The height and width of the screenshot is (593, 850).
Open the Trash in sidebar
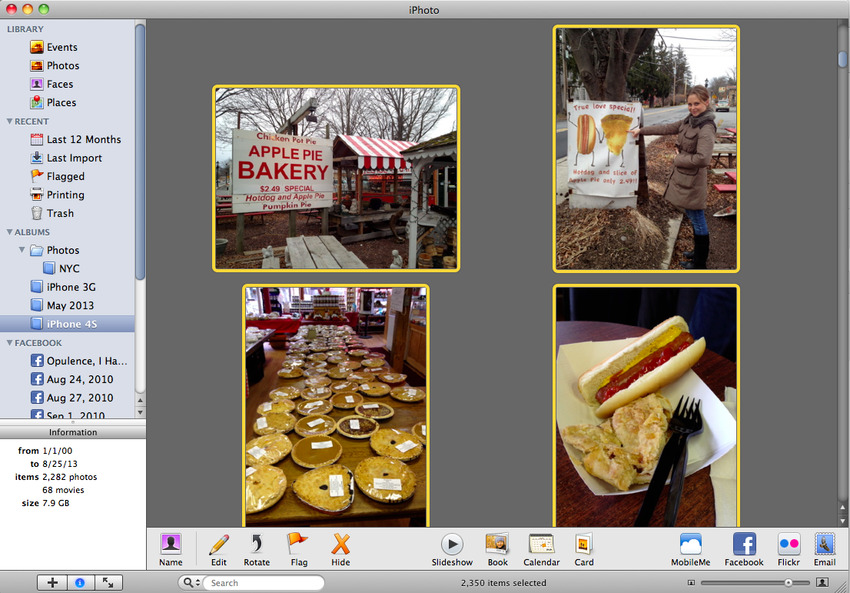pyautogui.click(x=52, y=213)
